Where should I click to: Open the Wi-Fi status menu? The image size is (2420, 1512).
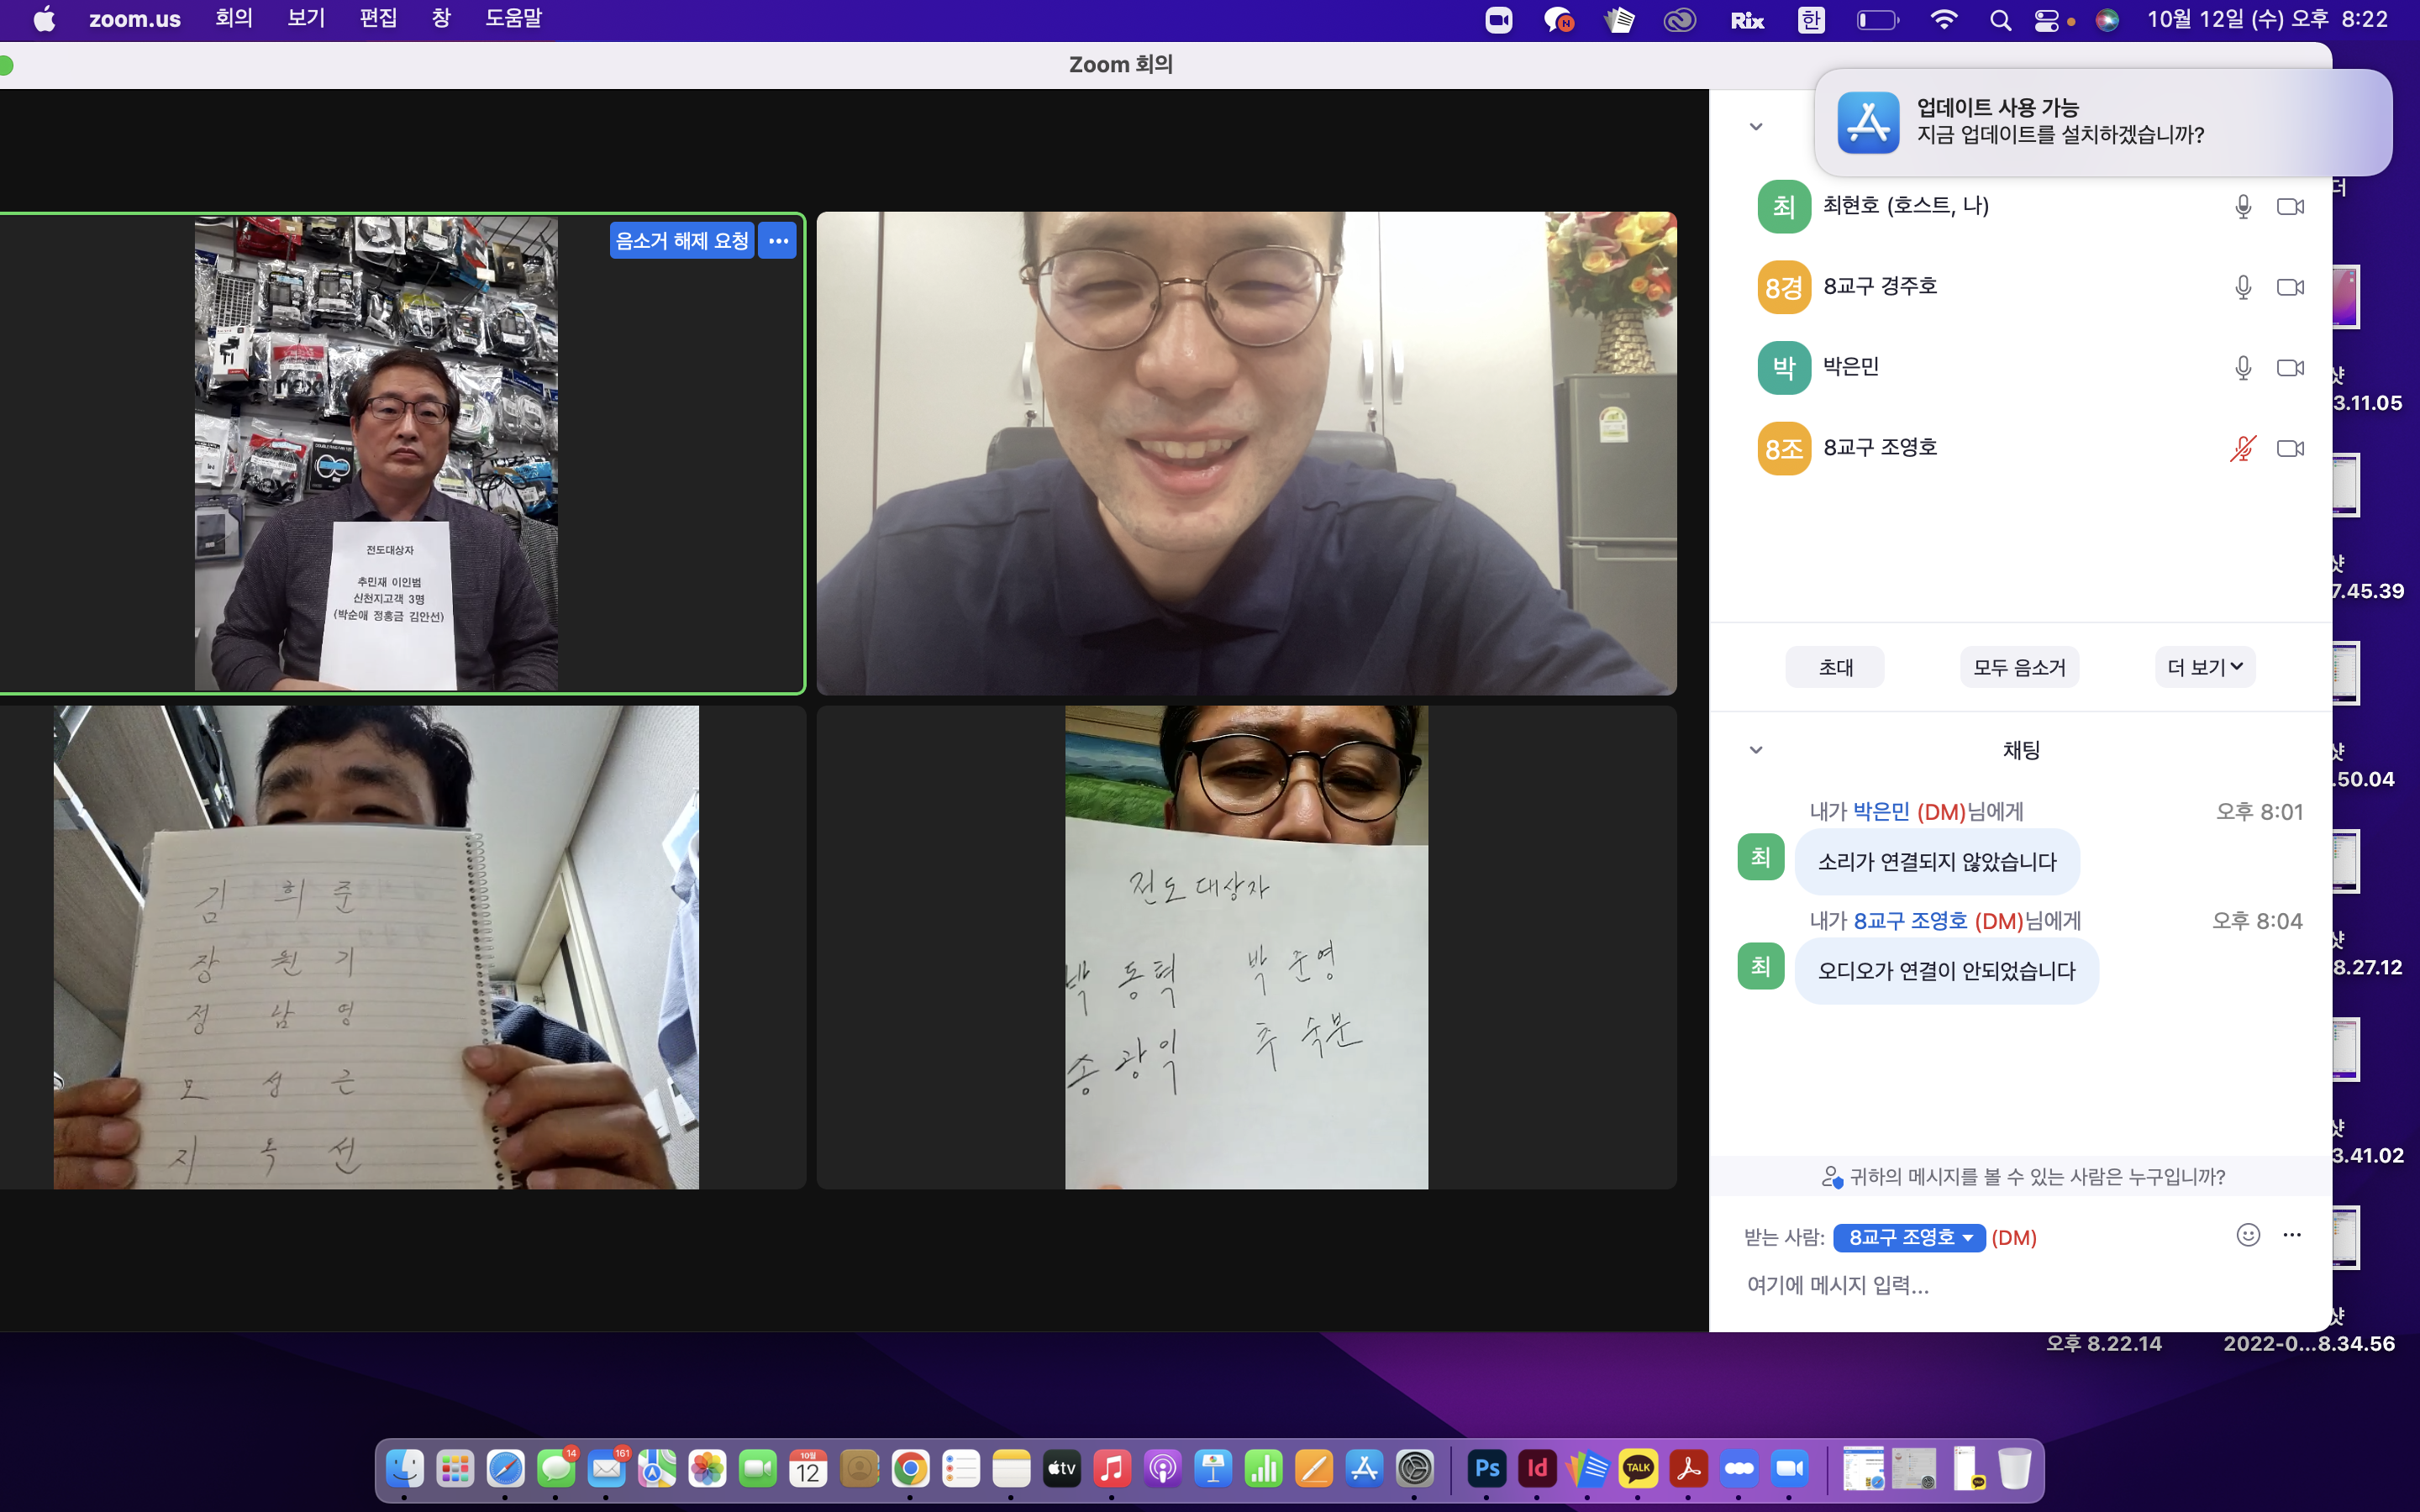1943,20
